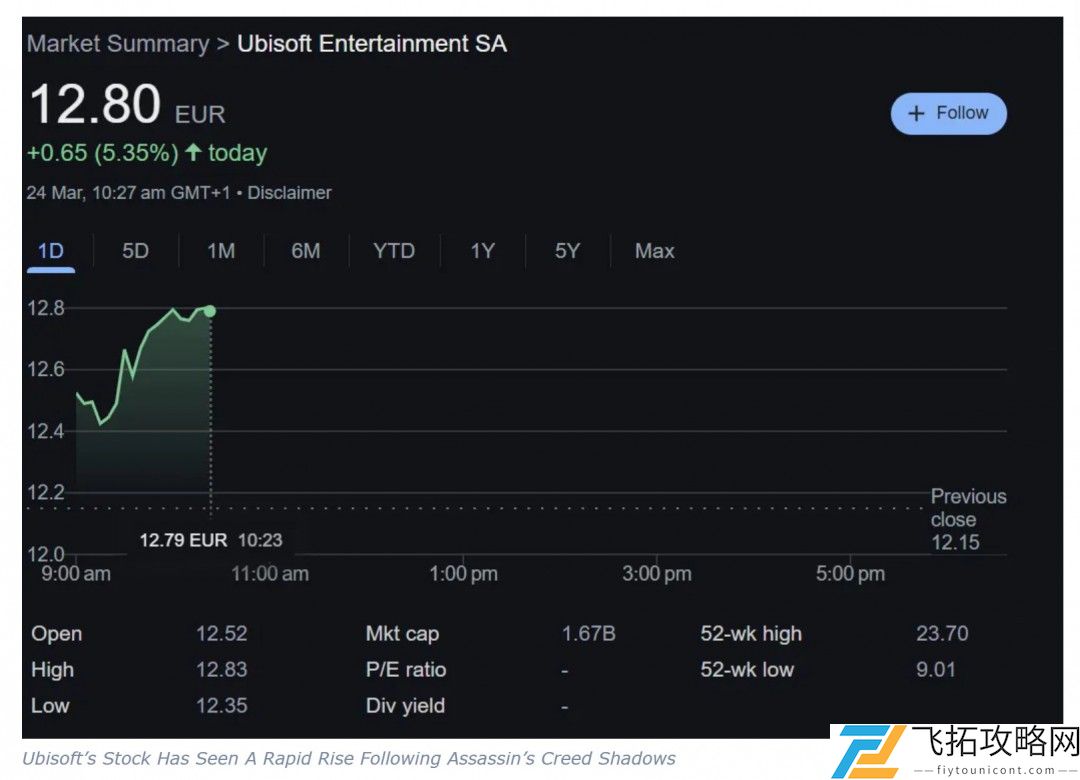
Task: Click the 12.80 stock price
Action: point(95,105)
